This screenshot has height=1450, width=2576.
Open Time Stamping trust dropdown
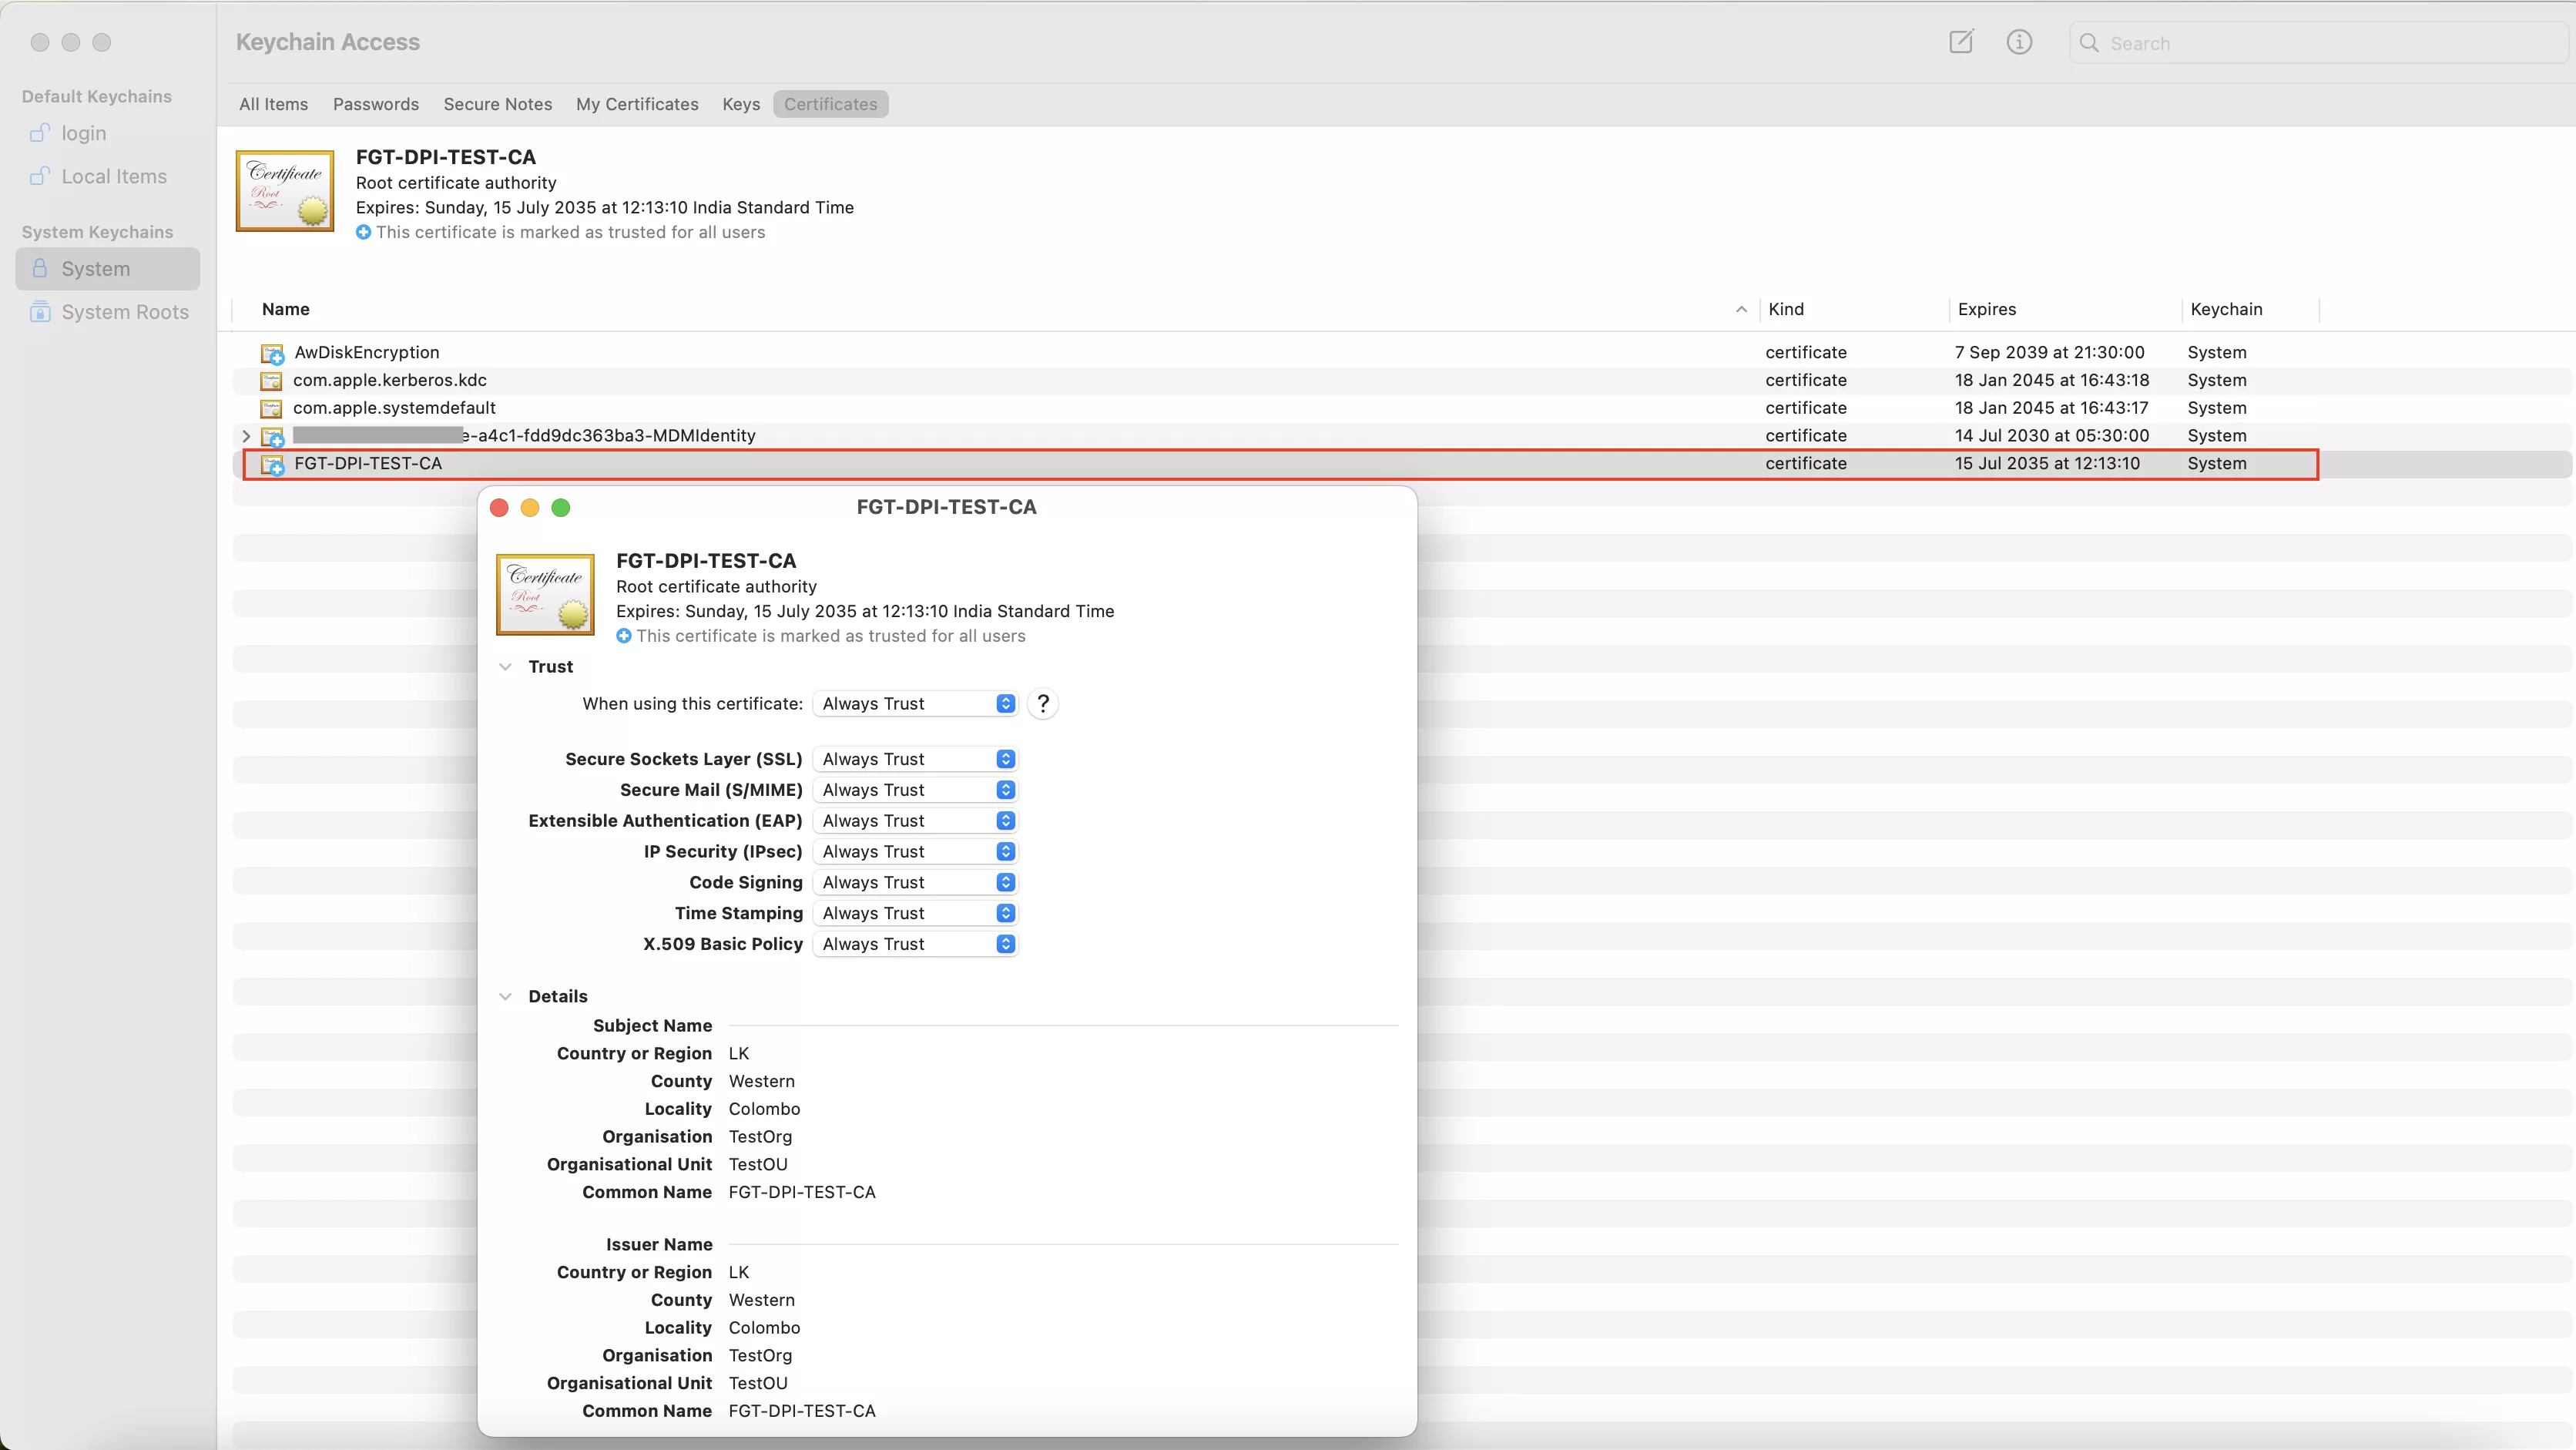(916, 913)
